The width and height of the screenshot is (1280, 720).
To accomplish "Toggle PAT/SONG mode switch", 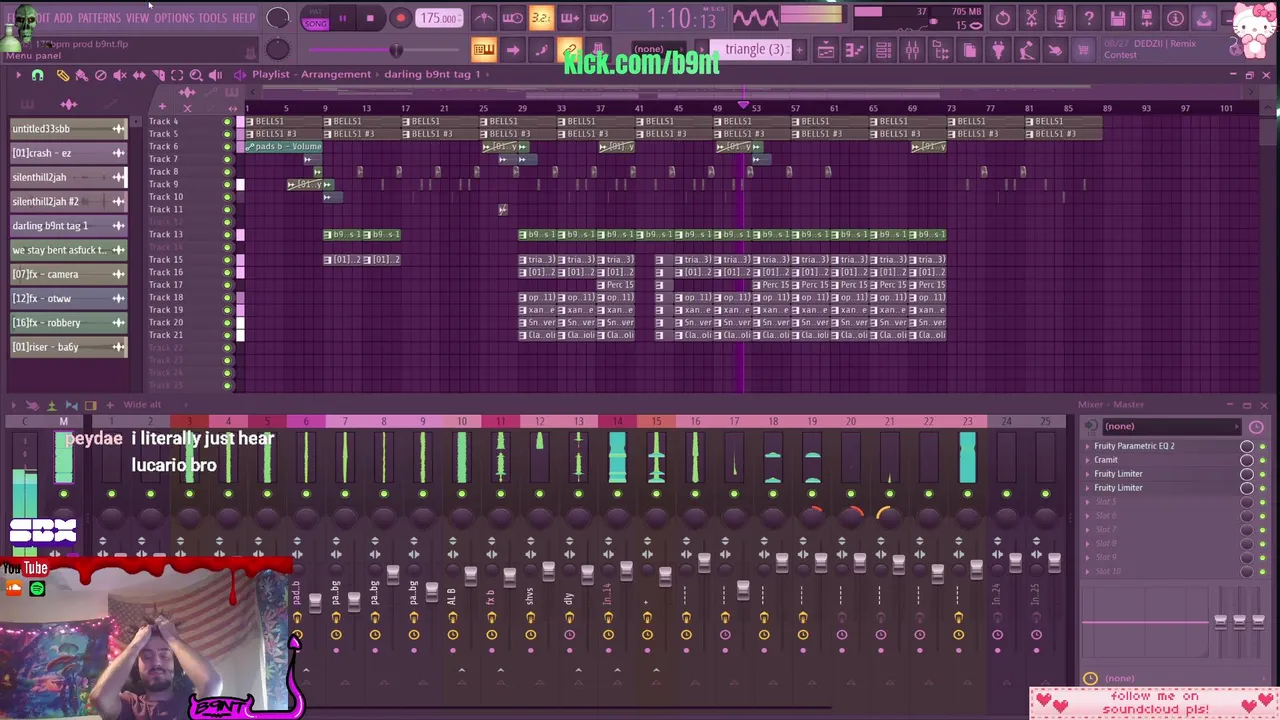I will (x=315, y=18).
